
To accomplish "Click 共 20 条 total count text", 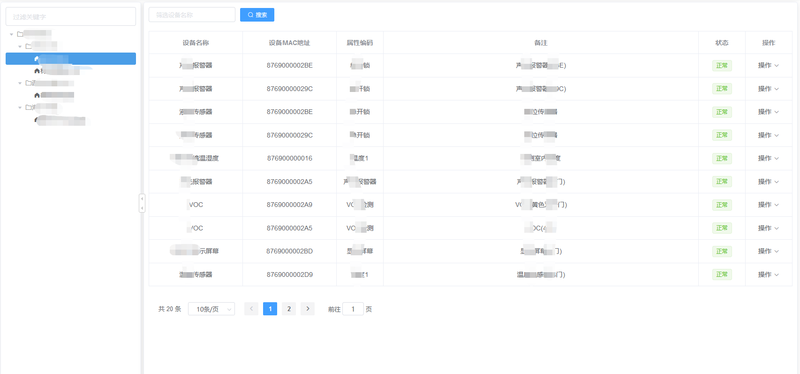I will (170, 309).
